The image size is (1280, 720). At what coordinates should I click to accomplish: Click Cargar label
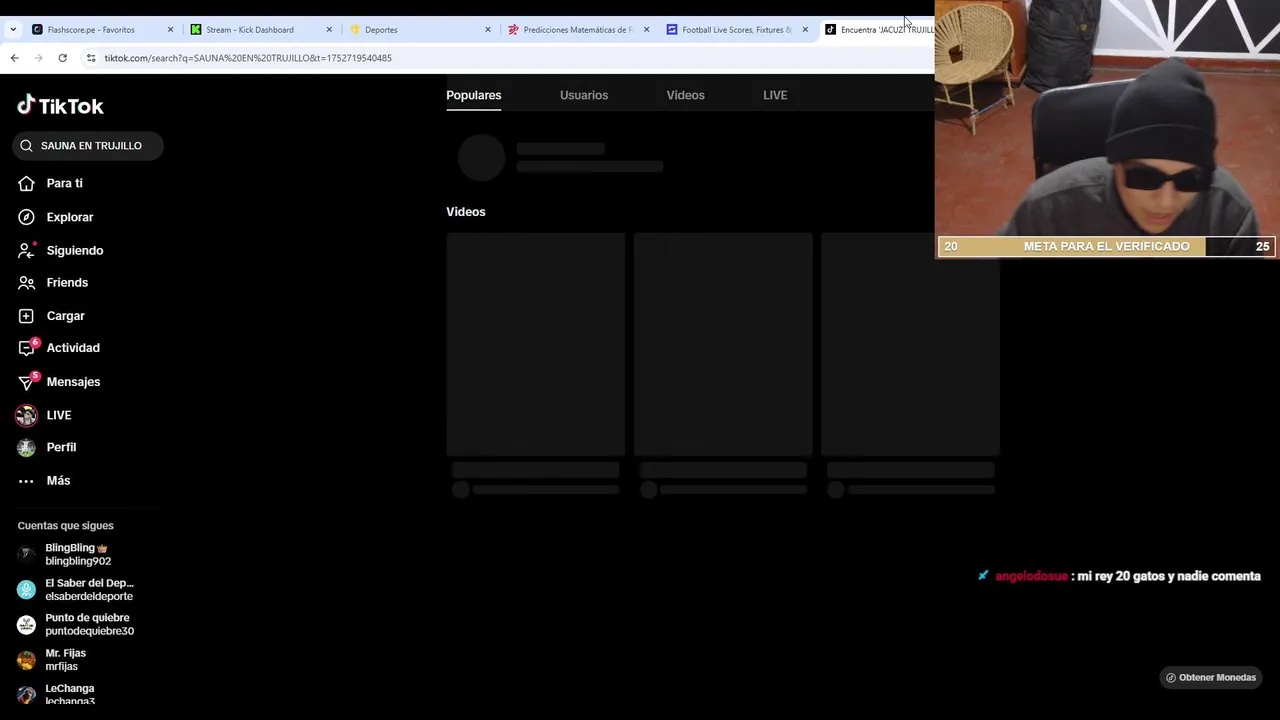pyautogui.click(x=66, y=316)
